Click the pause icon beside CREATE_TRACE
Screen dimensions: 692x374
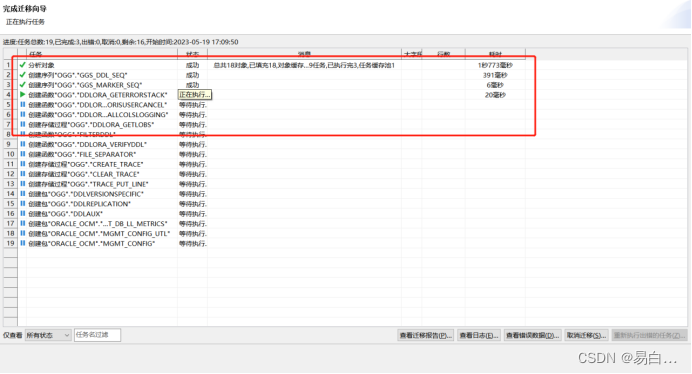pyautogui.click(x=23, y=164)
